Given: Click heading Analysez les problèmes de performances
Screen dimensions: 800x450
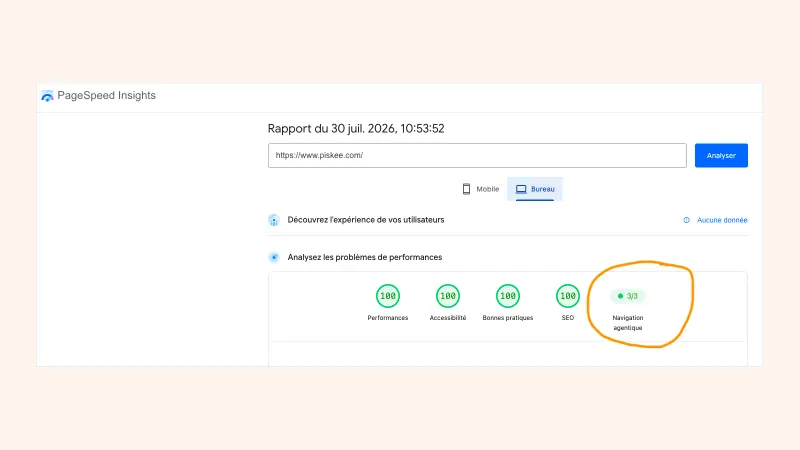Looking at the screenshot, I should click(x=365, y=257).
